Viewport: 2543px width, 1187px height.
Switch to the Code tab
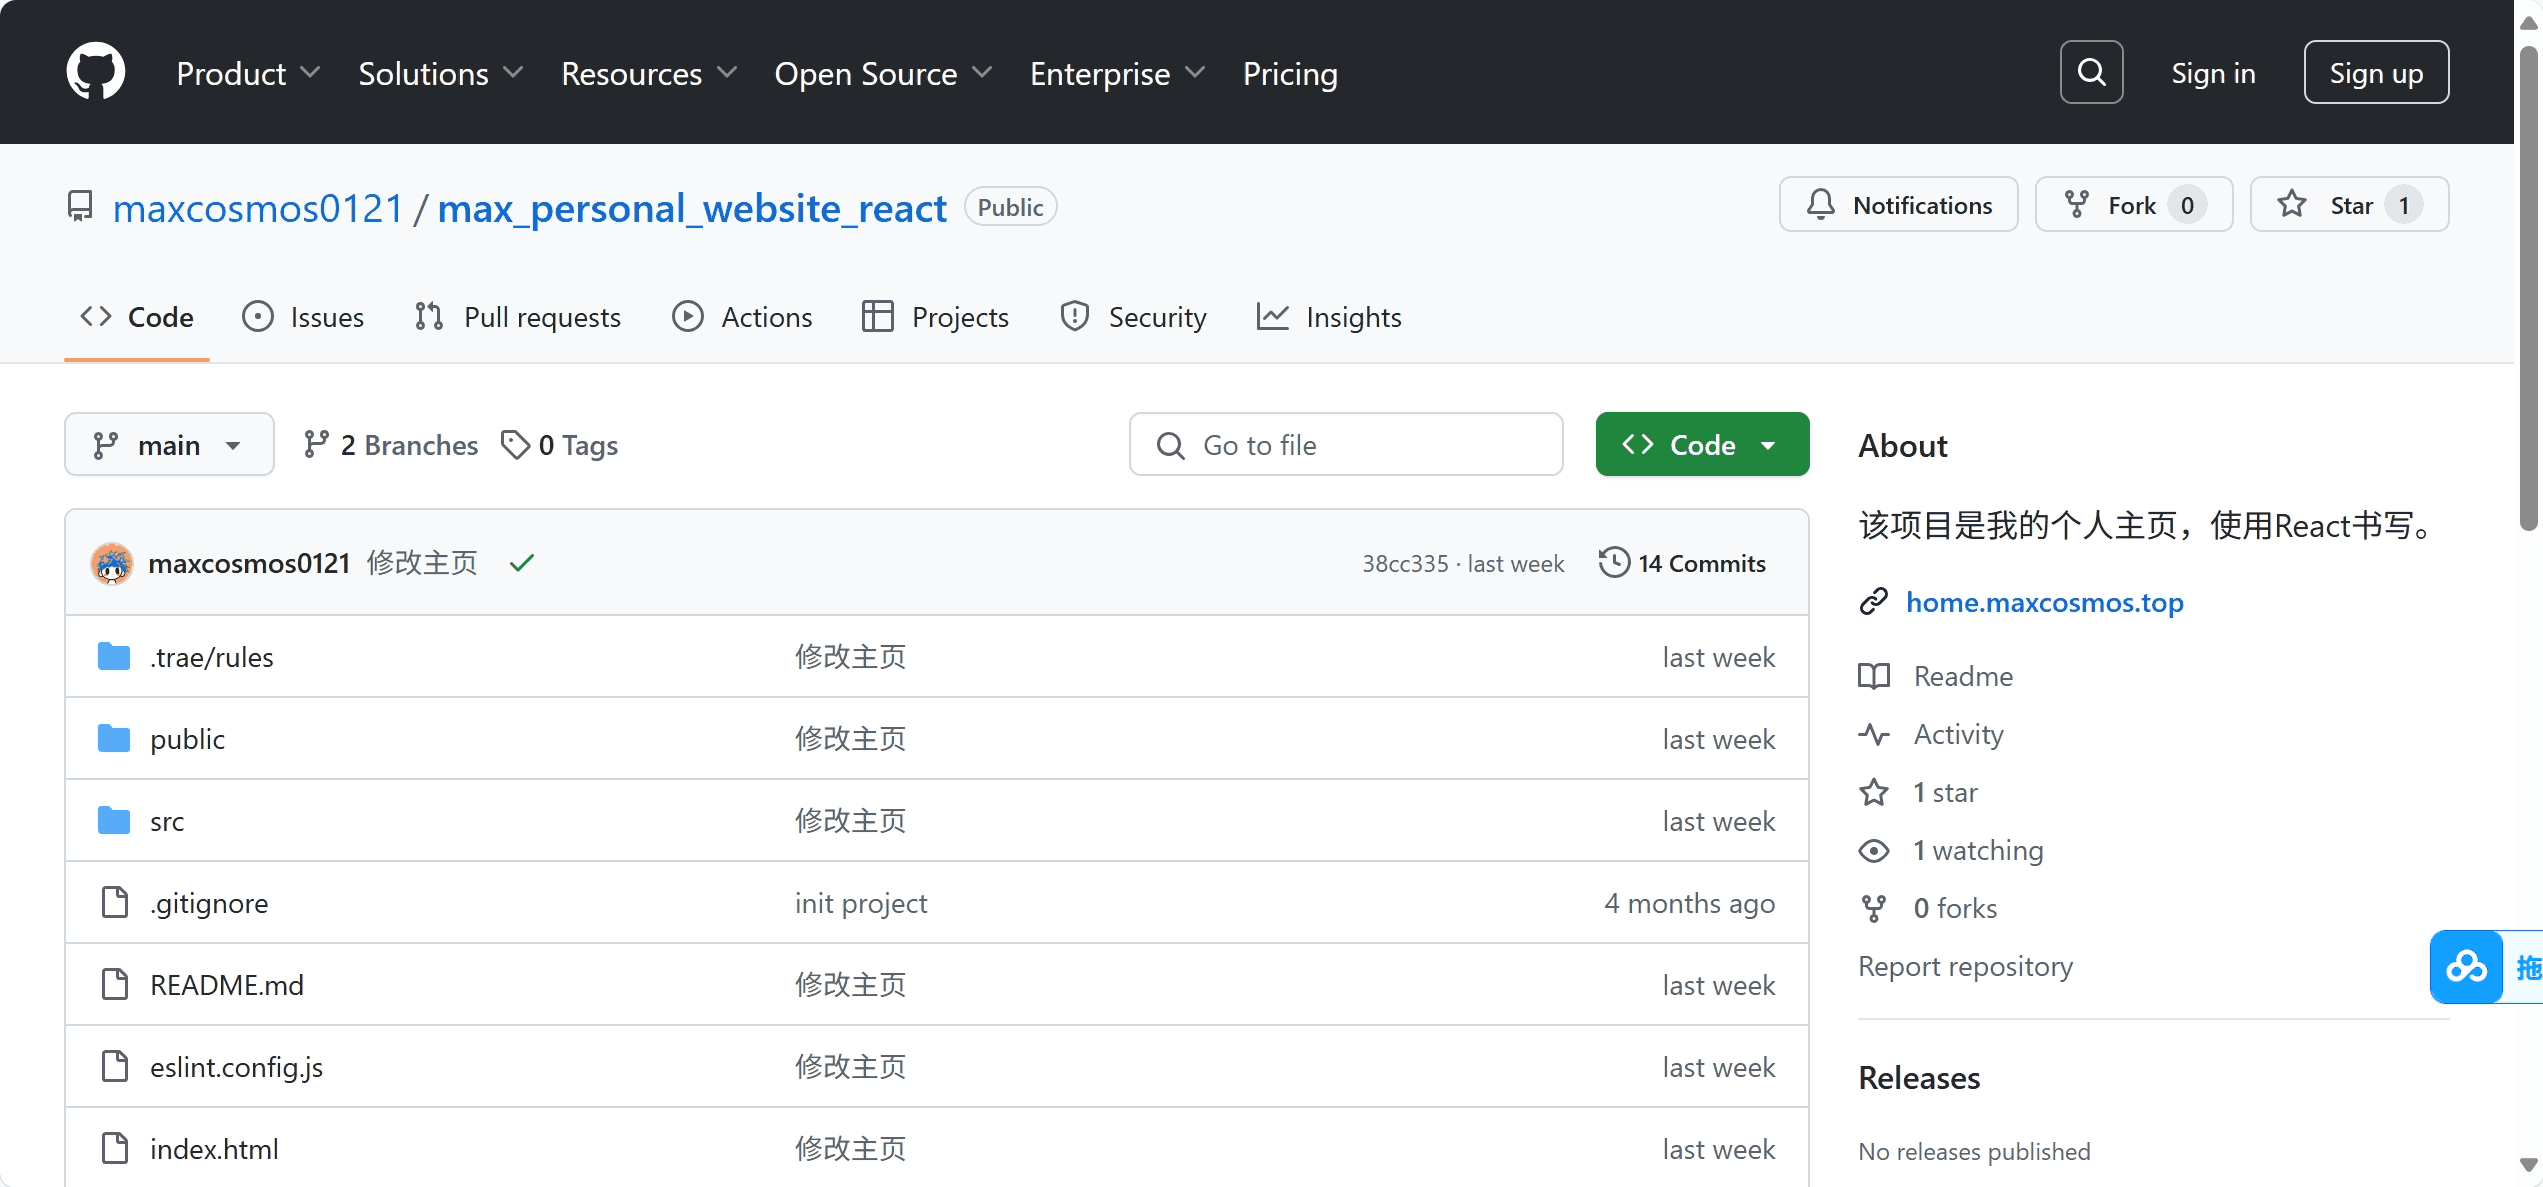[x=137, y=317]
